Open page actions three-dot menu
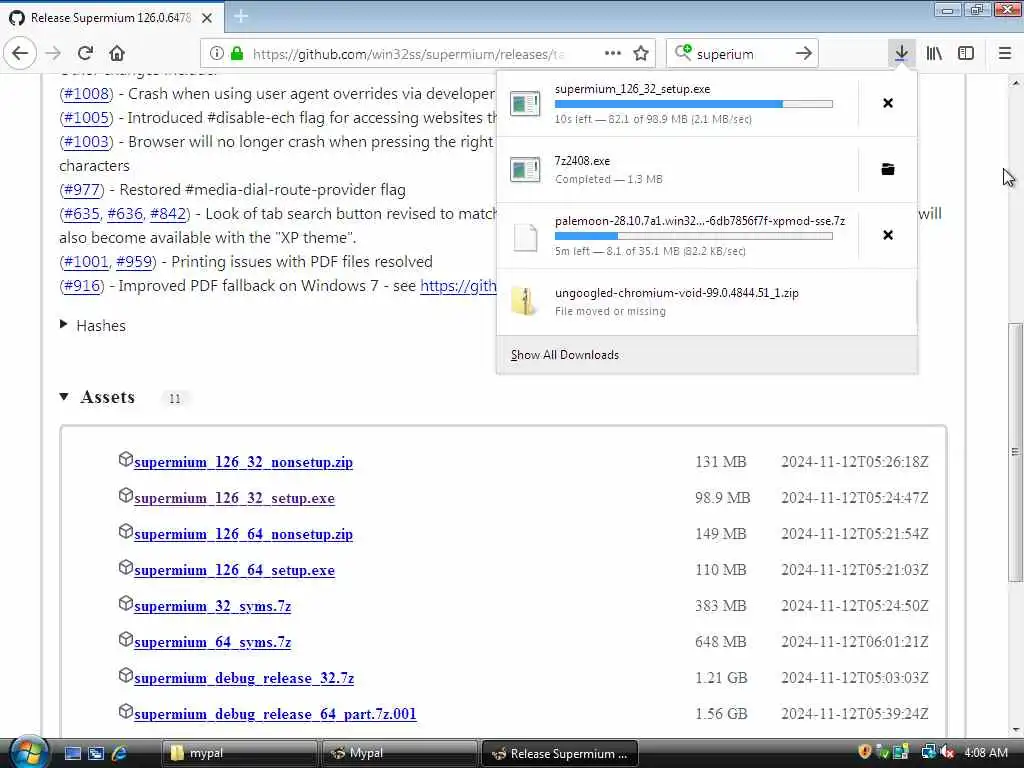Screen dimensions: 1024x768 [x=613, y=54]
